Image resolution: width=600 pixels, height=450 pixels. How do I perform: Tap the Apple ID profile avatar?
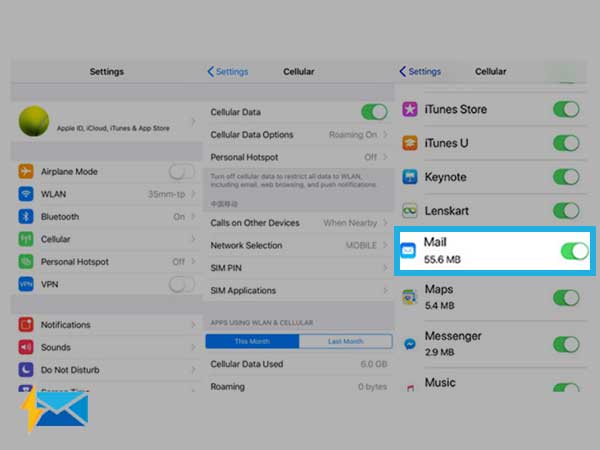34,121
